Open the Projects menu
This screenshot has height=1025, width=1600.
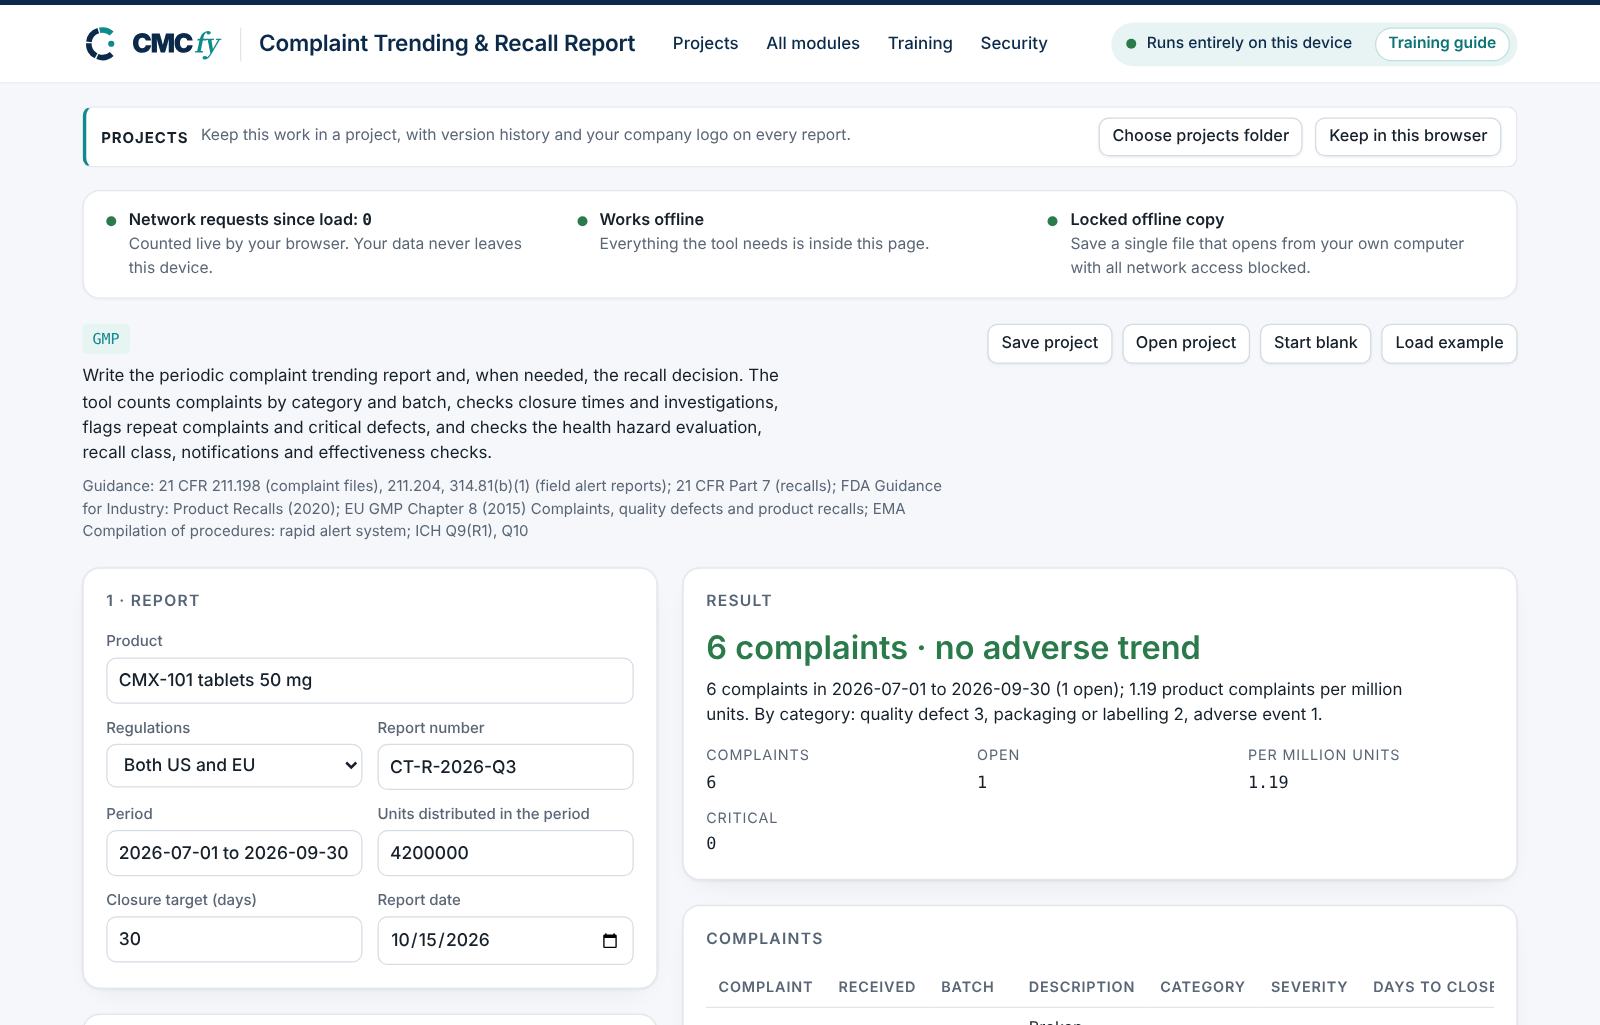pyautogui.click(x=705, y=43)
